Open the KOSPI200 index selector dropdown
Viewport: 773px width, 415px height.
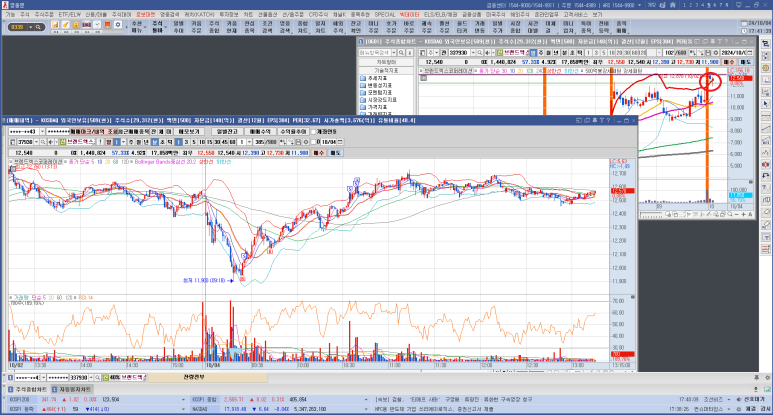pyautogui.click(x=183, y=400)
